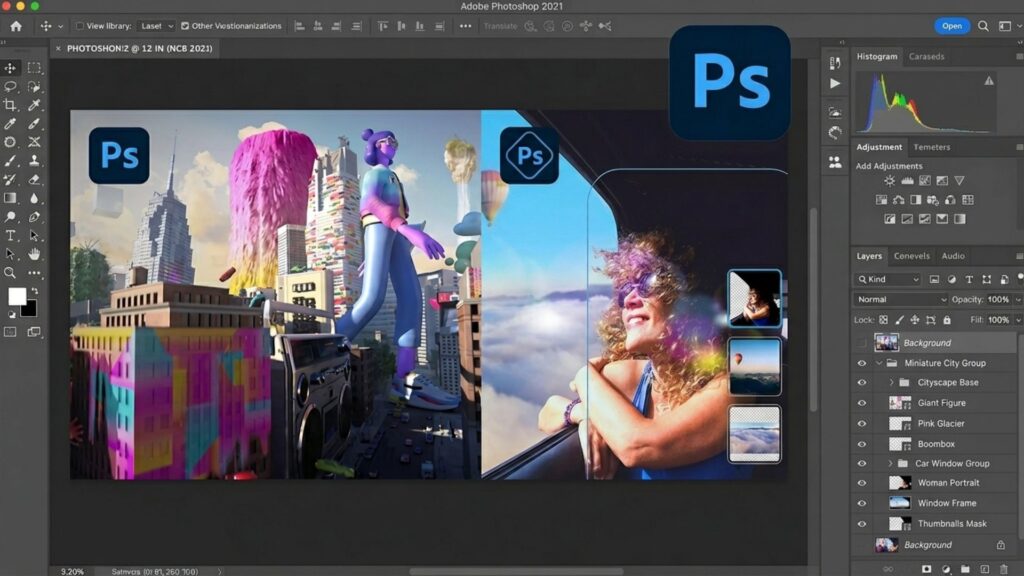Click the three-dot more options in options bar

tap(465, 26)
